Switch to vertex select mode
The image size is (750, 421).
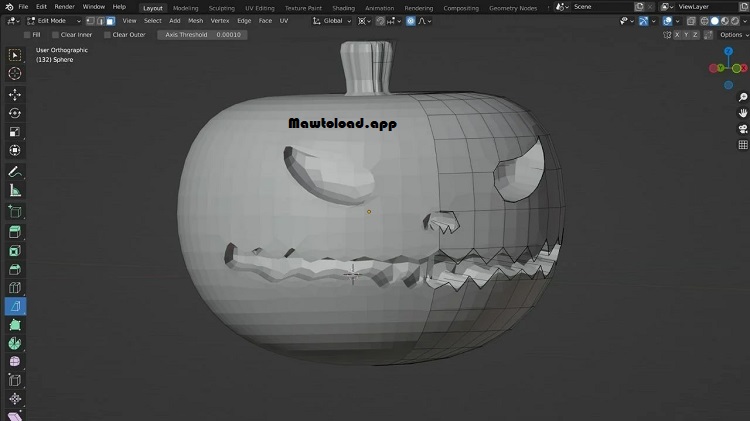[x=90, y=21]
